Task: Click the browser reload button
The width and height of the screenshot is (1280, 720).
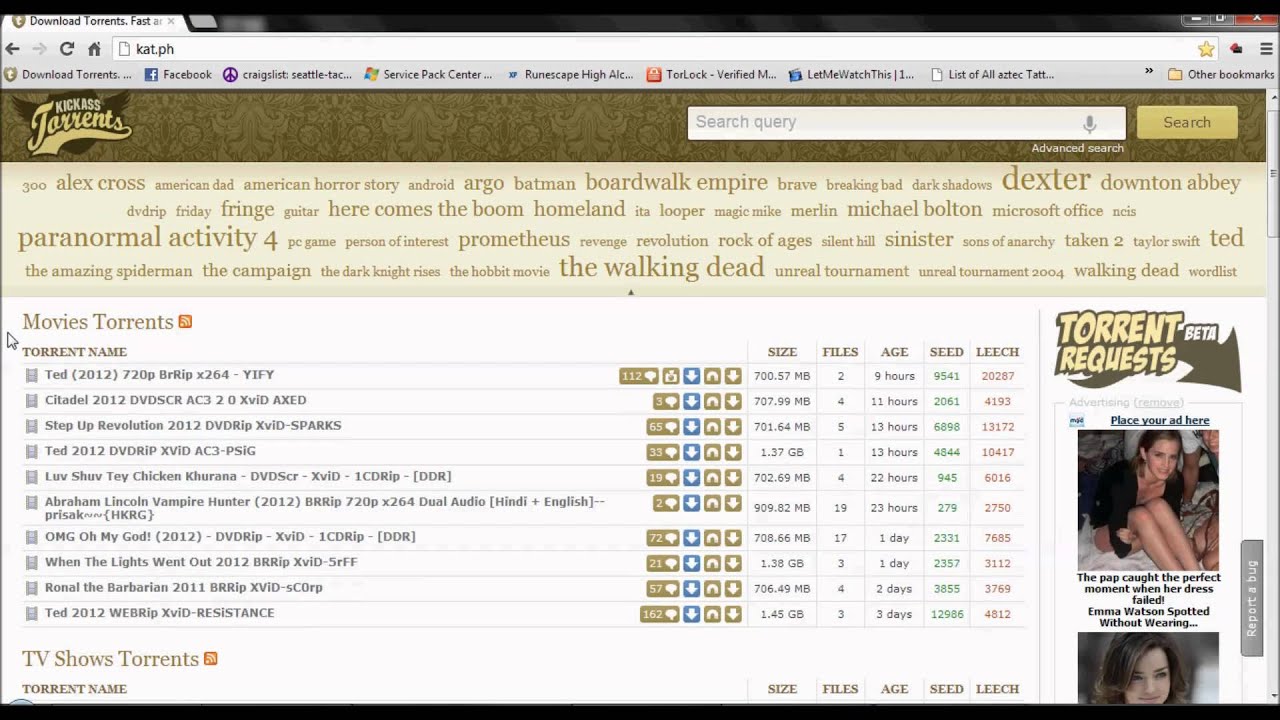Action: tap(67, 48)
